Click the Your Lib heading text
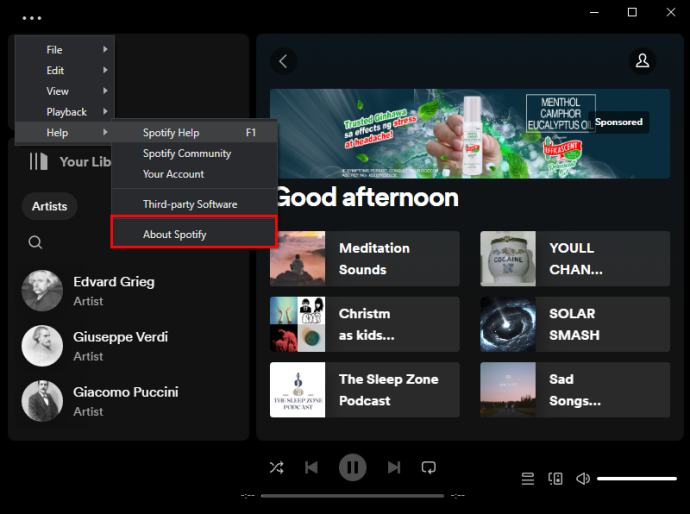Image resolution: width=690 pixels, height=514 pixels. 85,162
